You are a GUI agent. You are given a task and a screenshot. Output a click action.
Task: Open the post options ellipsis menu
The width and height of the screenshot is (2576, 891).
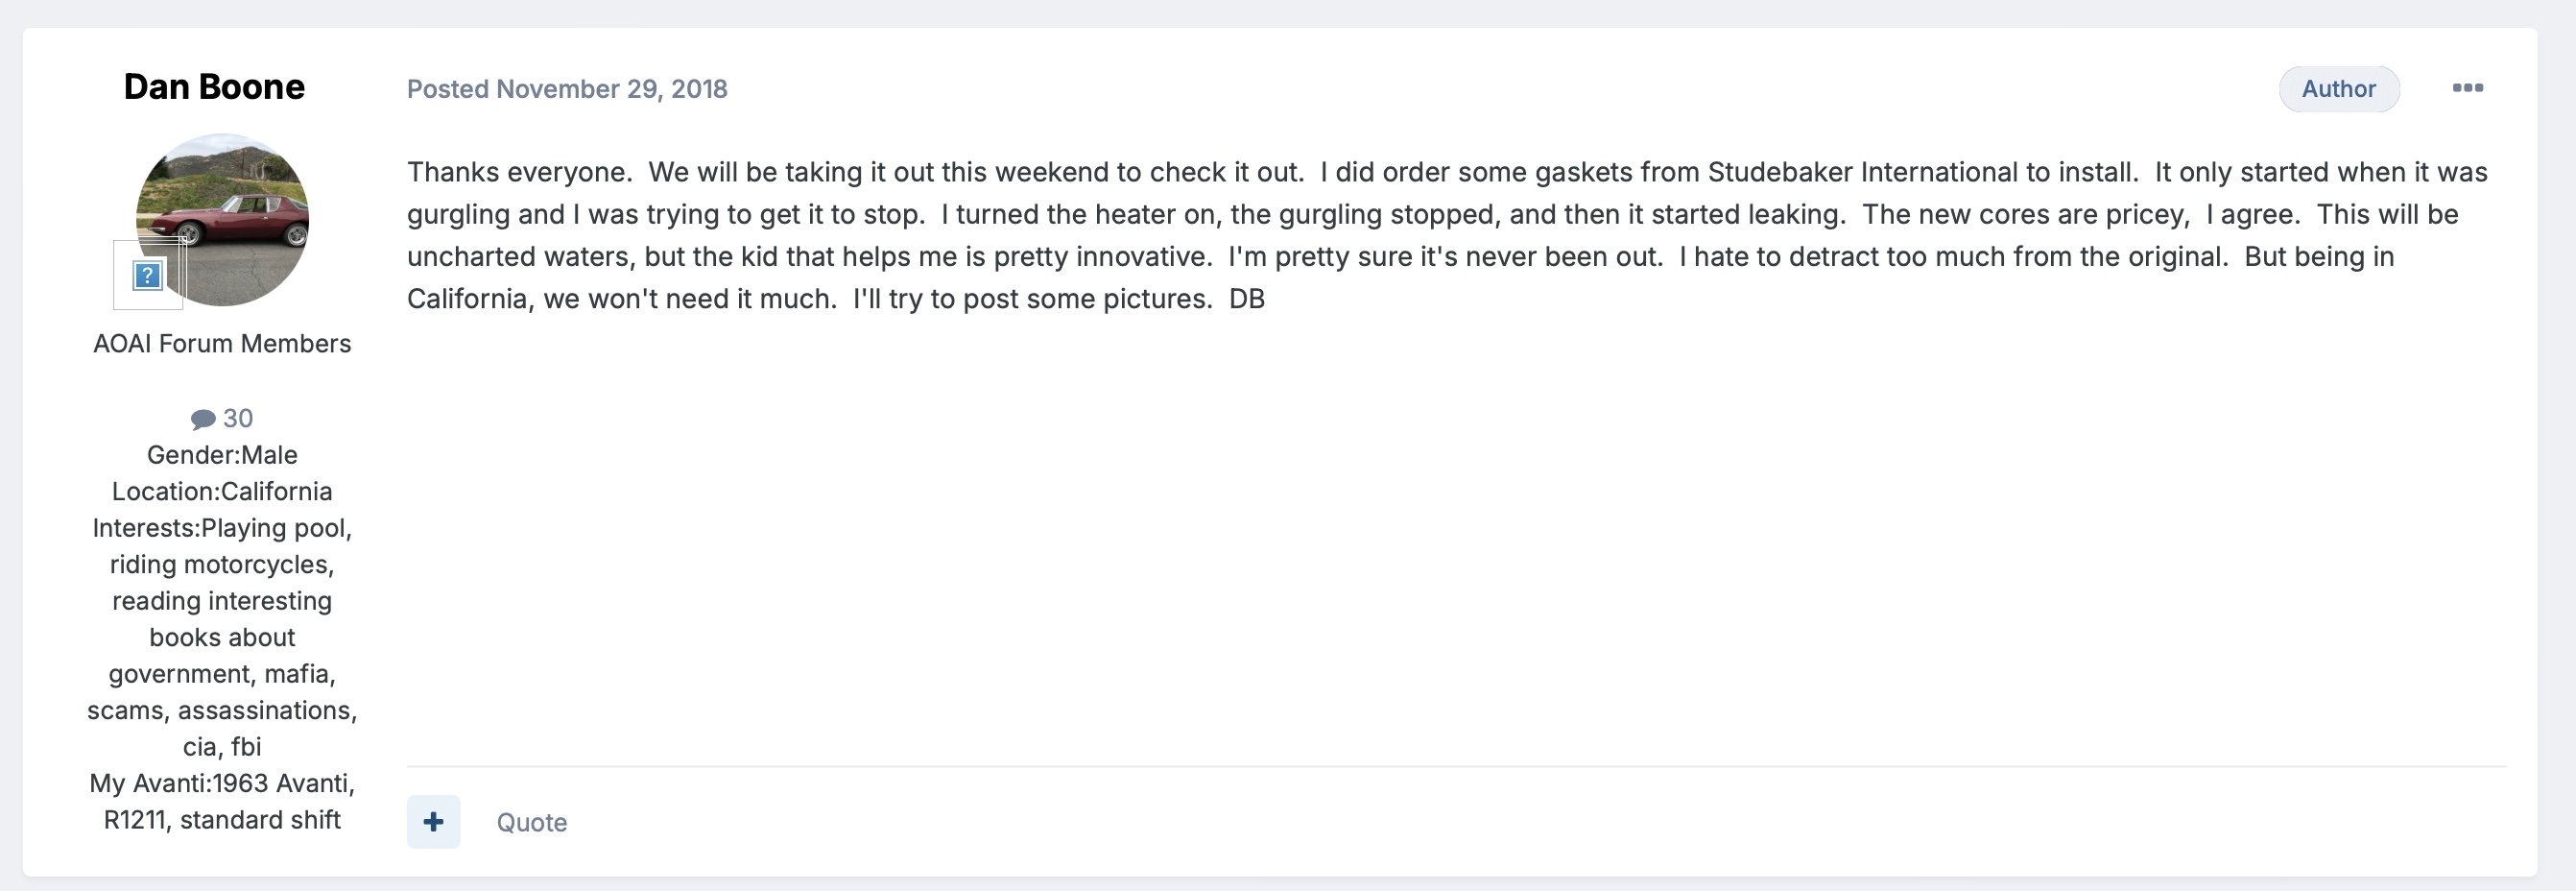(x=2467, y=88)
